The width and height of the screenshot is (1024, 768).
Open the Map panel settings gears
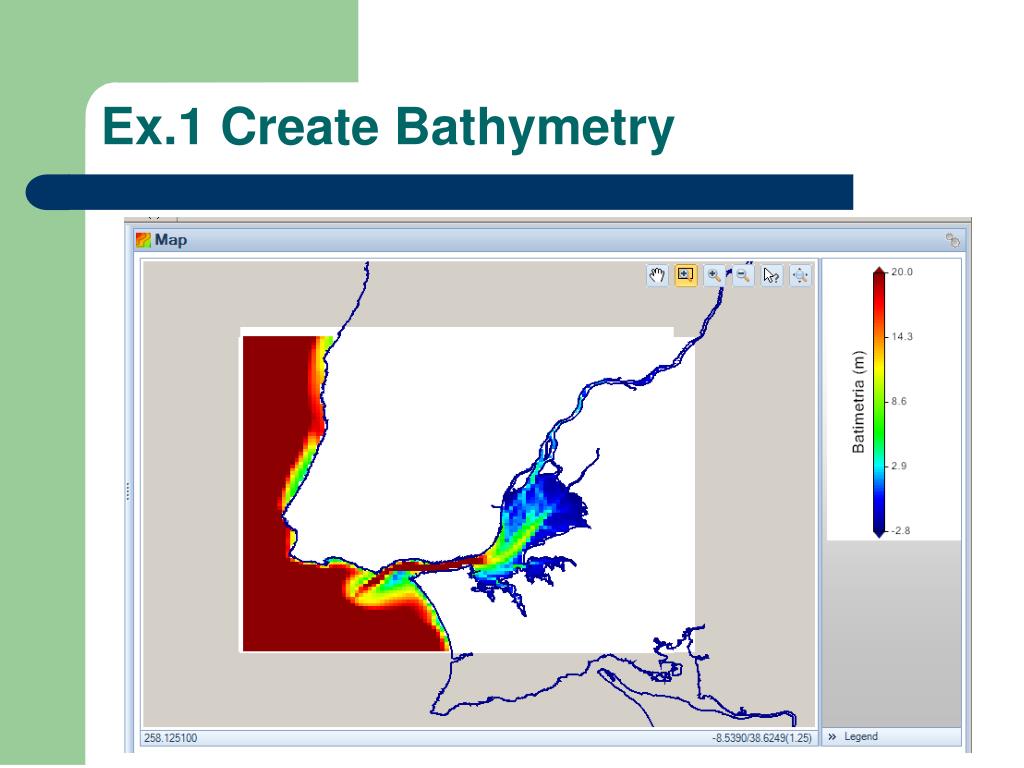point(953,240)
